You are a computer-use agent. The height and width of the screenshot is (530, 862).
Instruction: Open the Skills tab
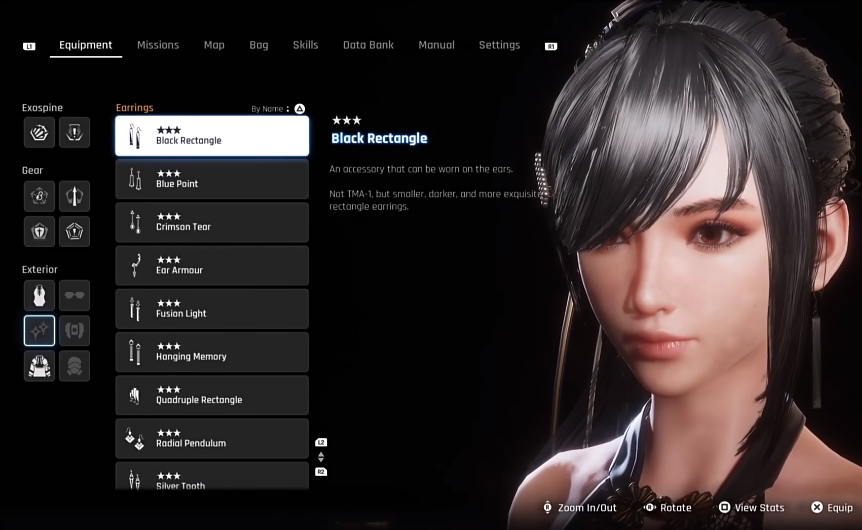[x=305, y=45]
